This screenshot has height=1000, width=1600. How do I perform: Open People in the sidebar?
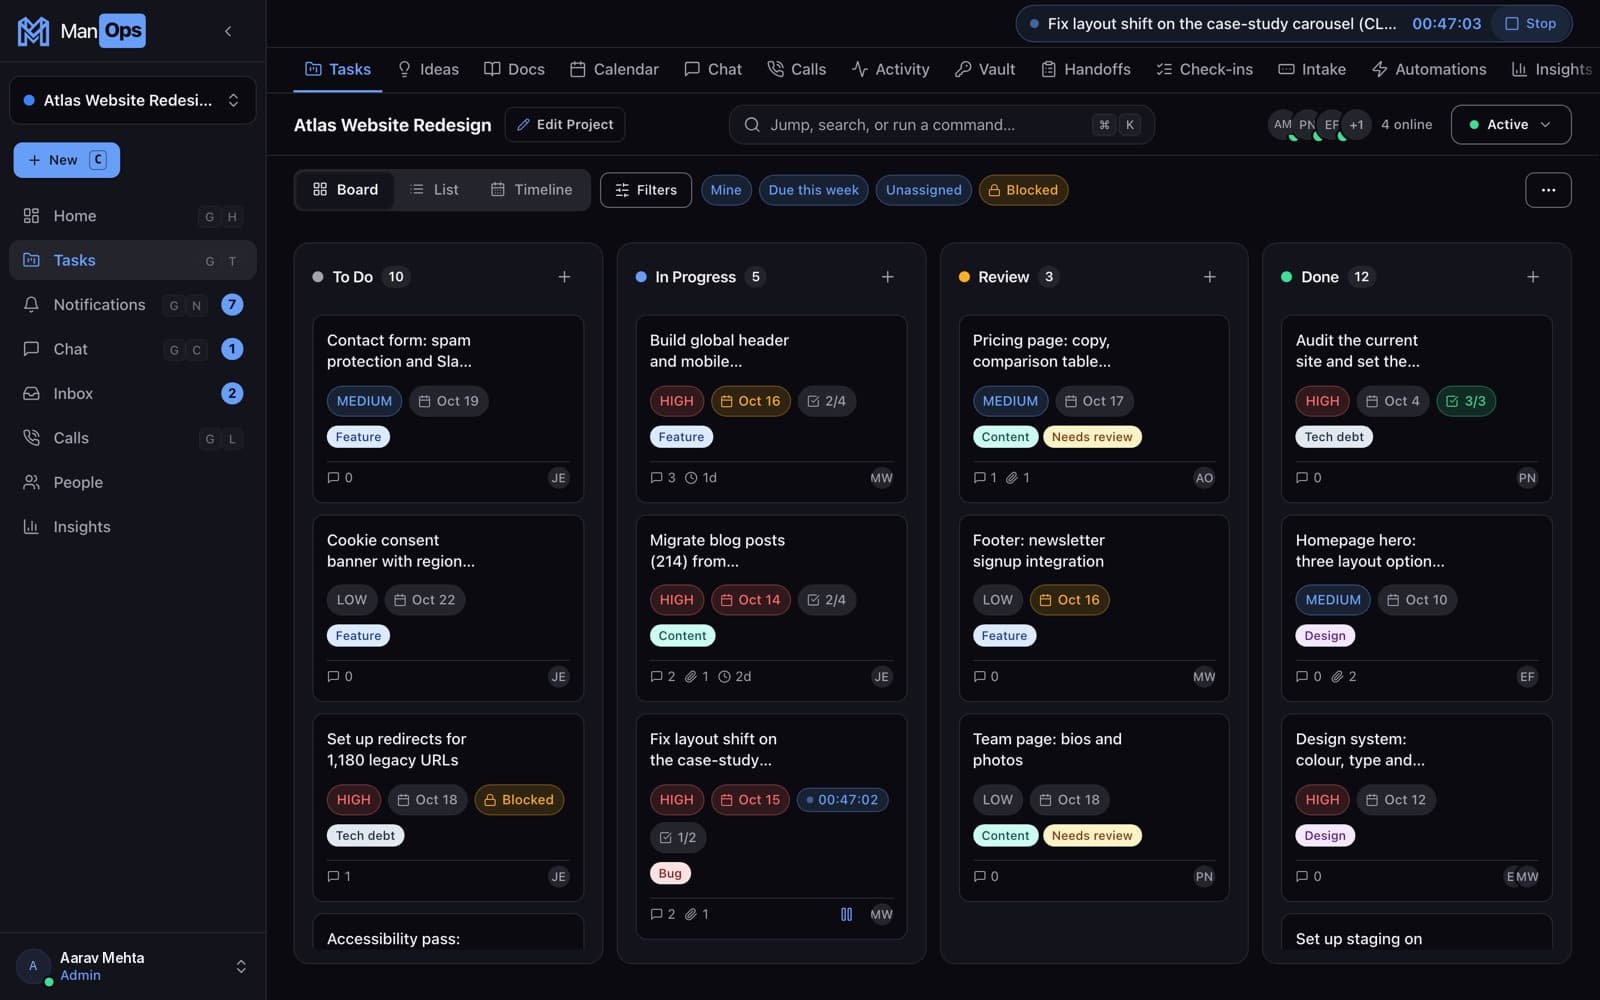pos(133,482)
